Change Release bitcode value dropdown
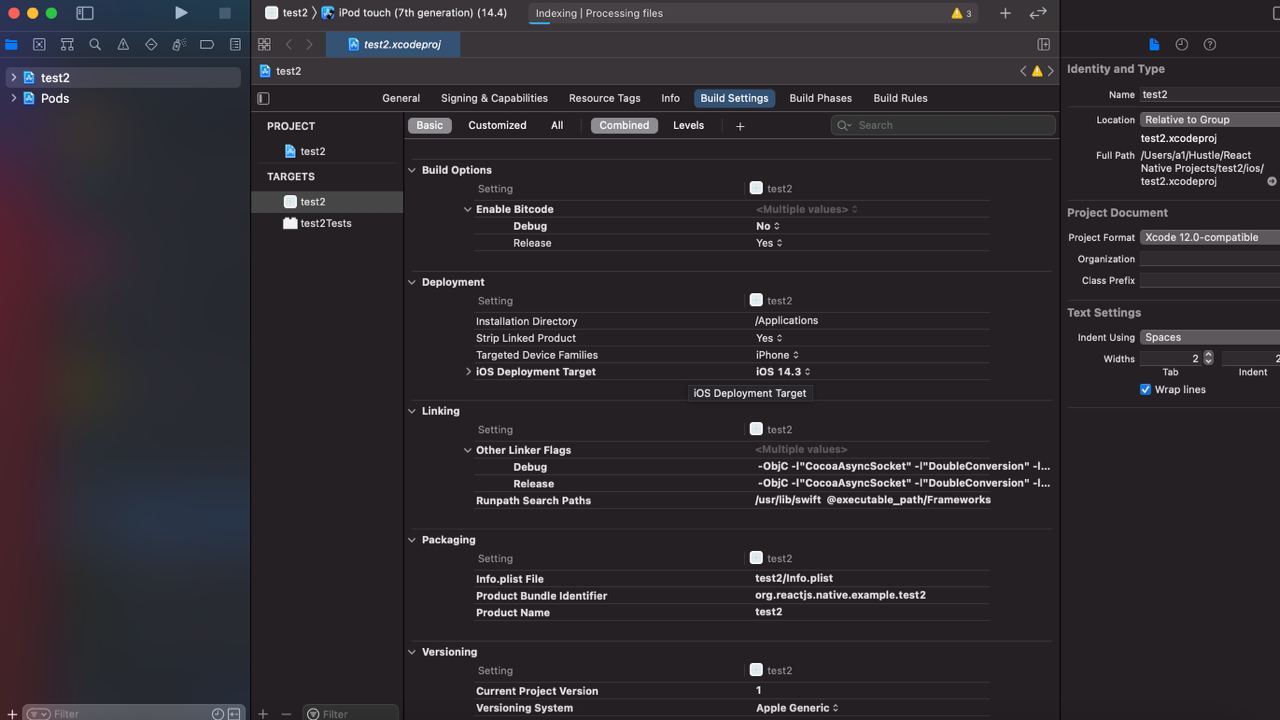Viewport: 1280px width, 720px height. [x=769, y=243]
